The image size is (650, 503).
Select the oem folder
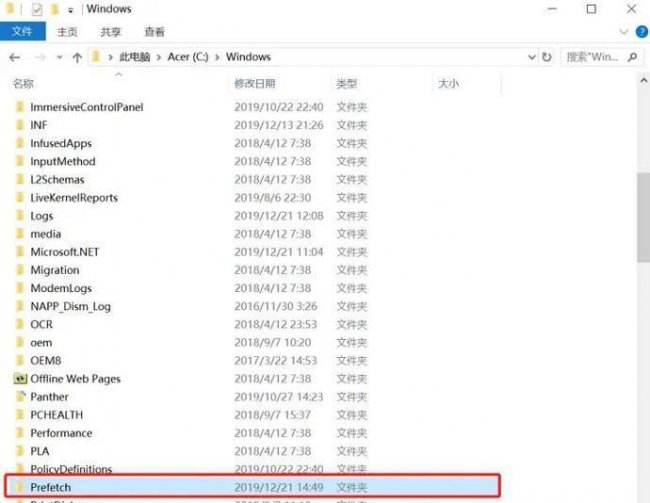tap(41, 343)
